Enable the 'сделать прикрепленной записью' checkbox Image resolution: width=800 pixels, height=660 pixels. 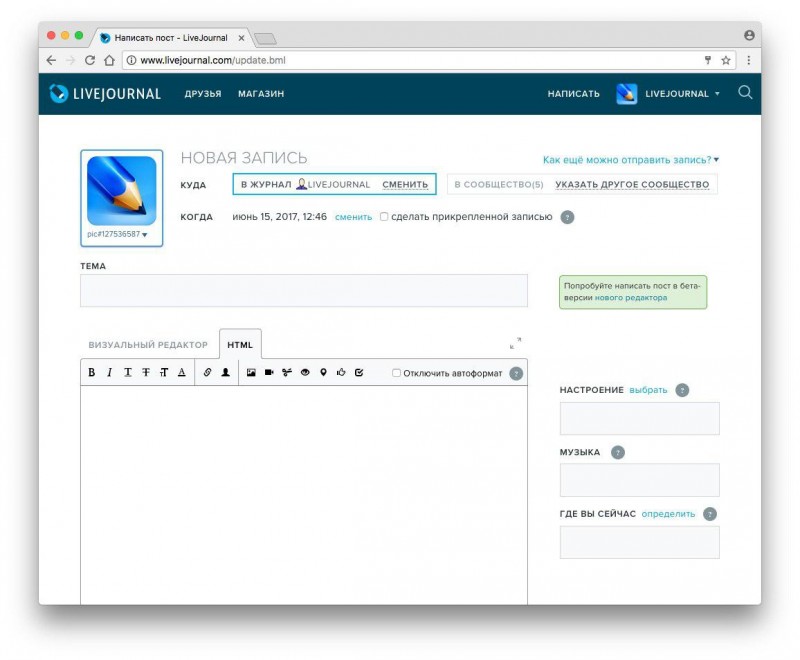click(385, 217)
